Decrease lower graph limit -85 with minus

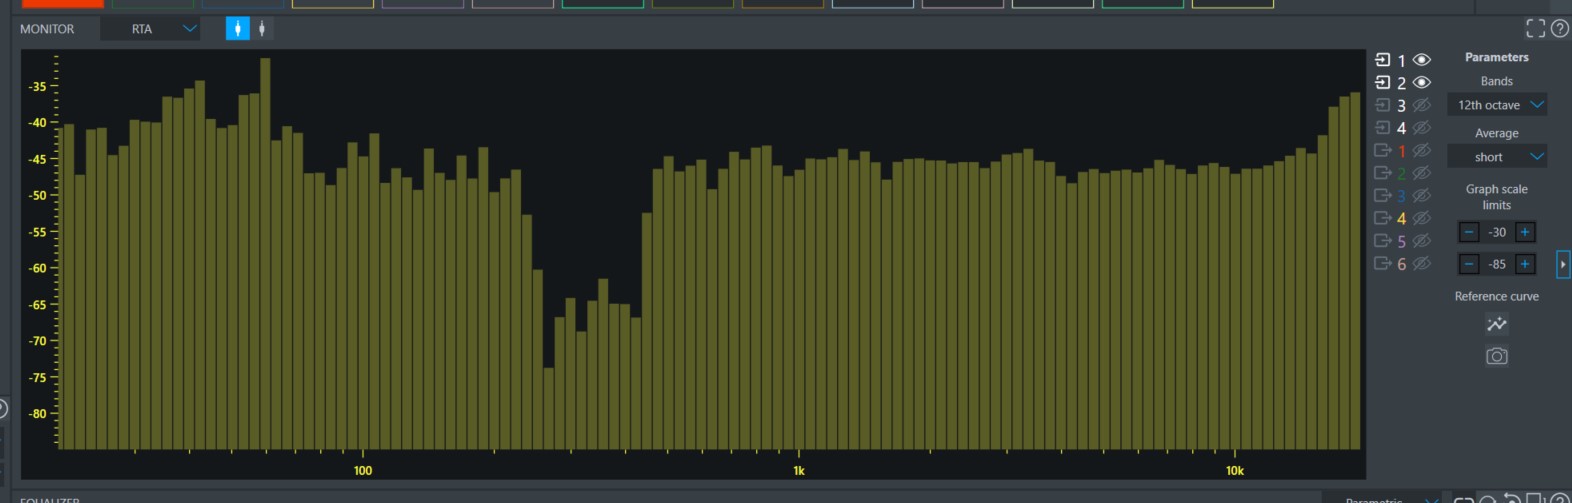coord(1469,264)
